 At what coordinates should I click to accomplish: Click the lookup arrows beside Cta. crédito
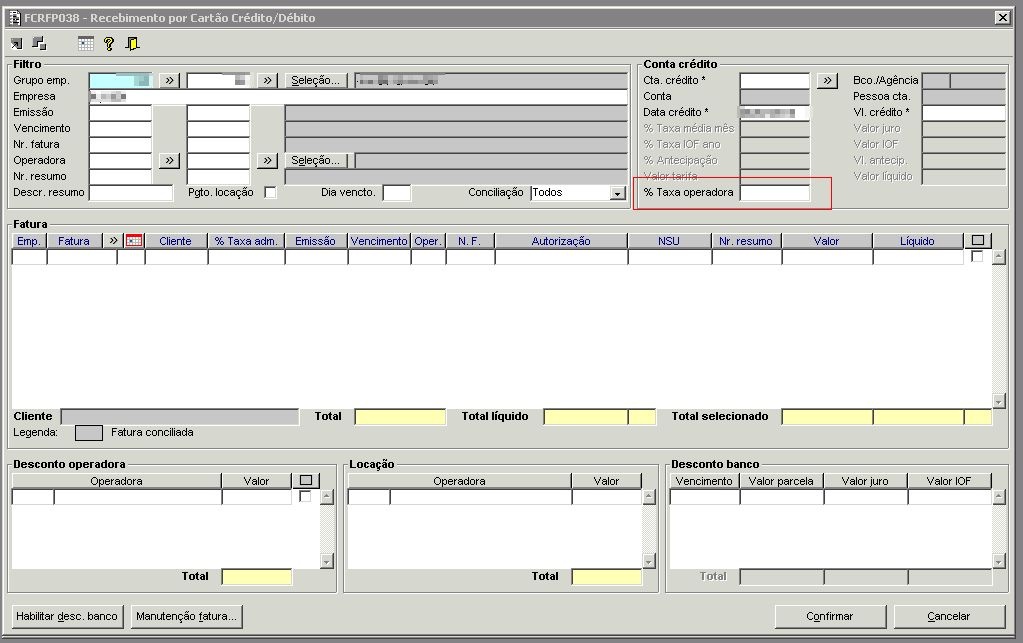pyautogui.click(x=827, y=80)
